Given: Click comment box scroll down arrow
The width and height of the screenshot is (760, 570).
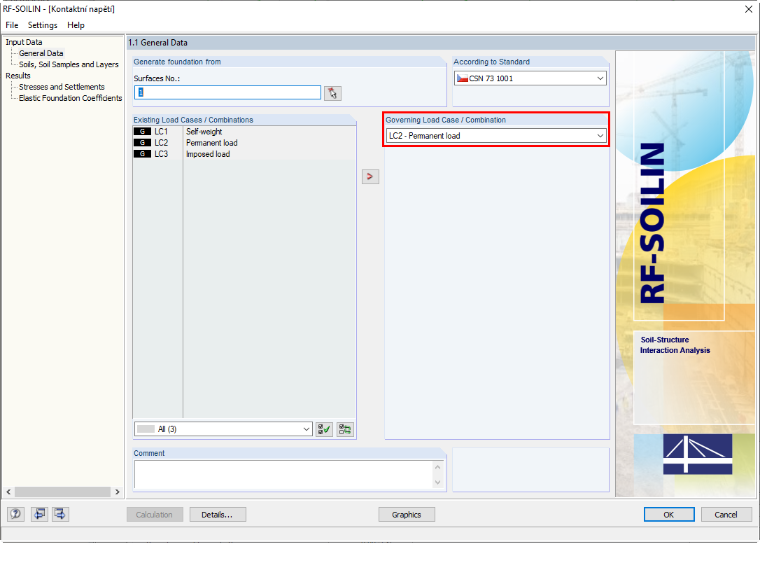Looking at the screenshot, I should coord(438,482).
